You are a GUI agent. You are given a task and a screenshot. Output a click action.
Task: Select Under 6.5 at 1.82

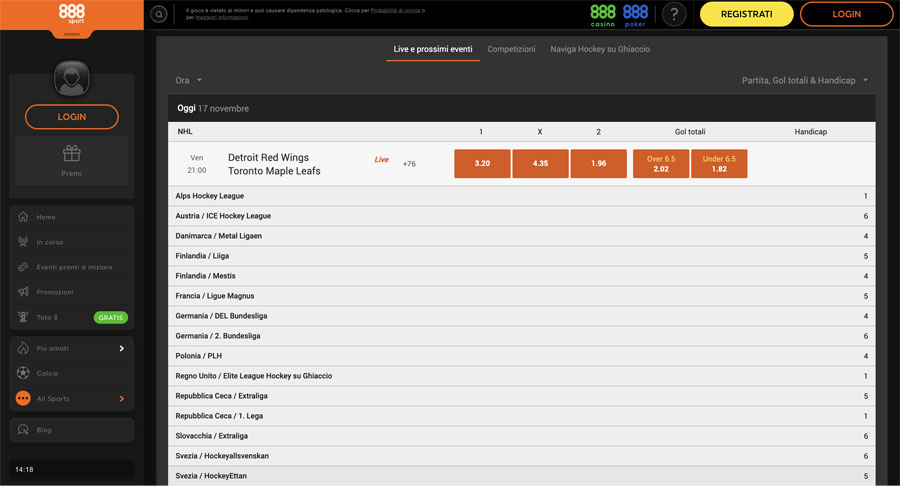tap(719, 164)
